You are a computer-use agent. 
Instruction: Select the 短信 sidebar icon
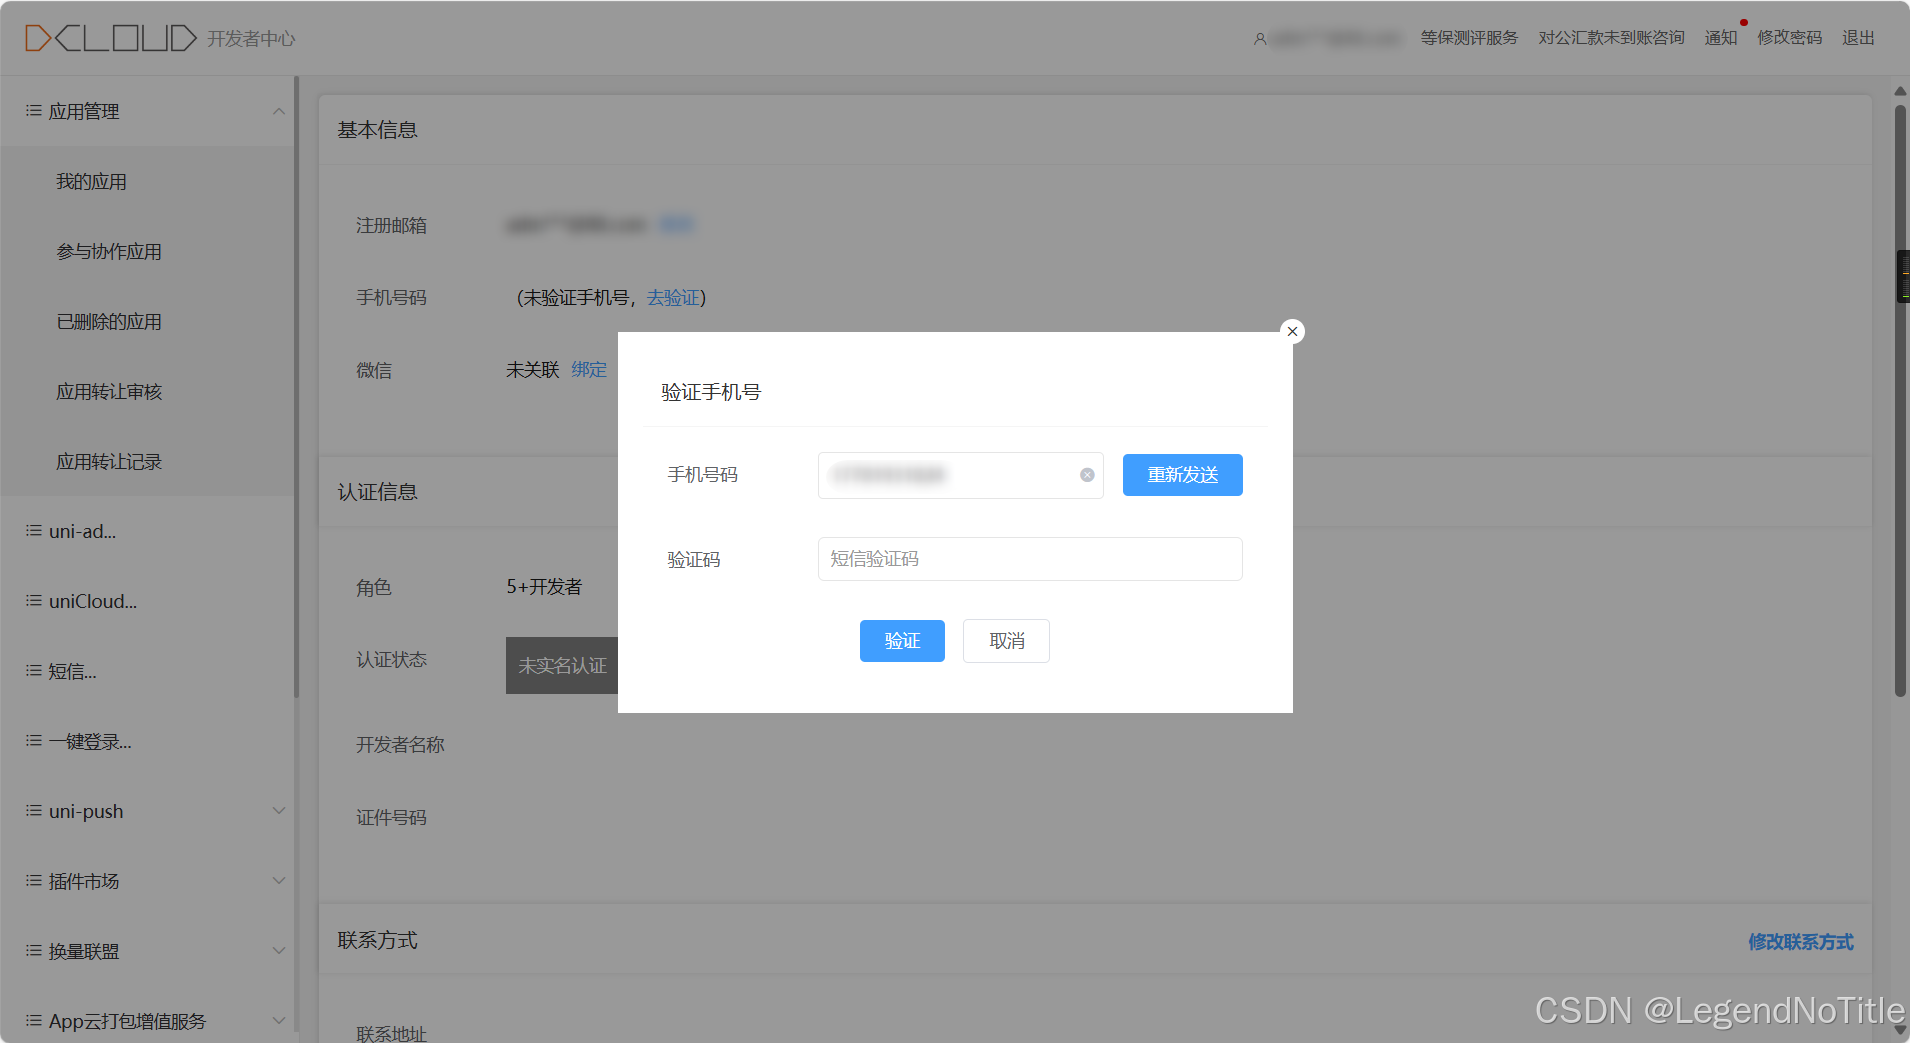pyautogui.click(x=31, y=670)
